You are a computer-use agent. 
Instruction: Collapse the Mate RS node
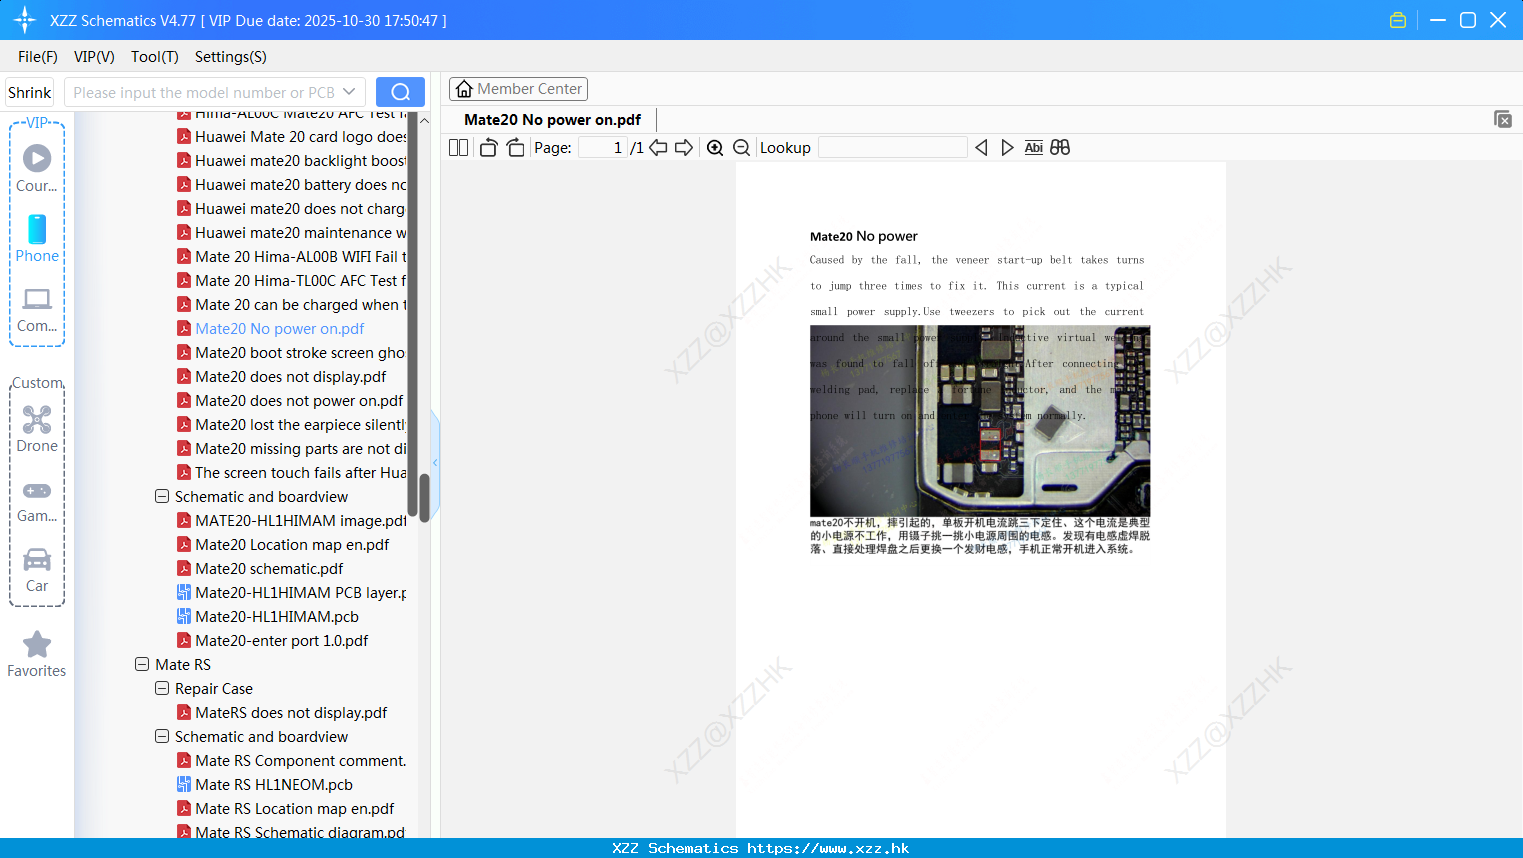click(x=142, y=664)
